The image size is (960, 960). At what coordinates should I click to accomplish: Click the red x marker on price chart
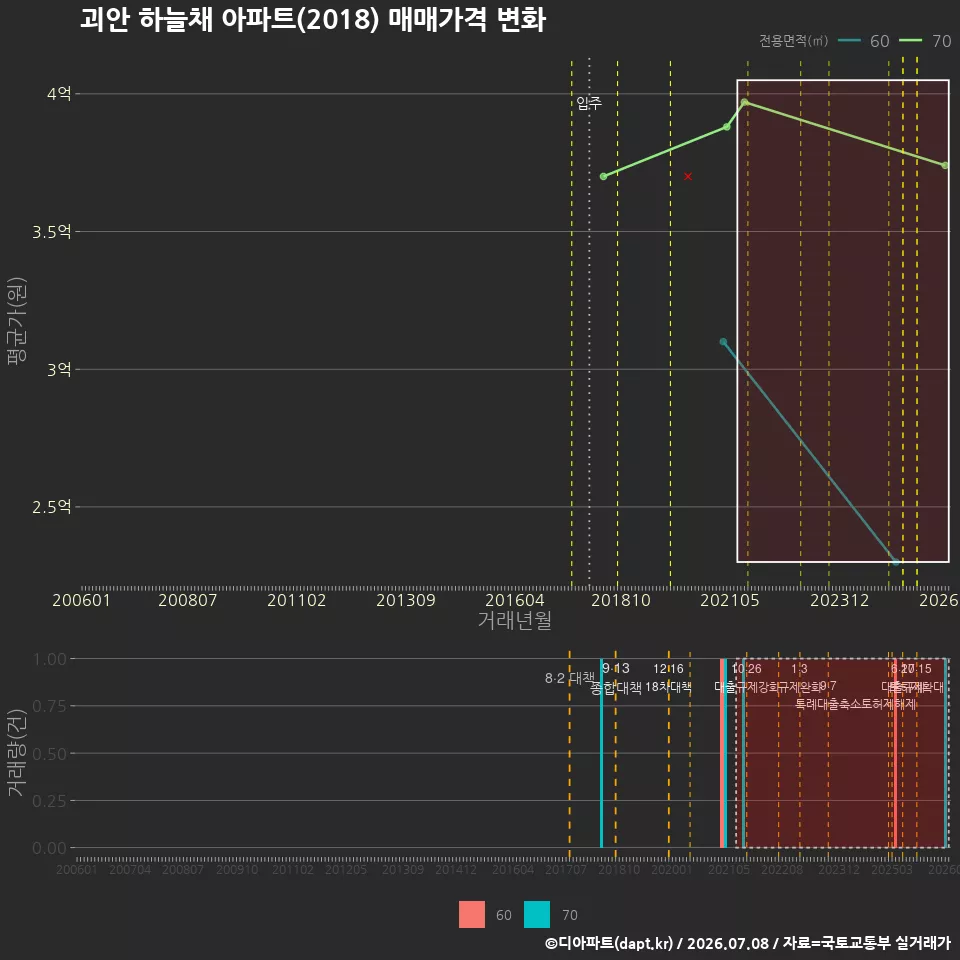click(688, 176)
